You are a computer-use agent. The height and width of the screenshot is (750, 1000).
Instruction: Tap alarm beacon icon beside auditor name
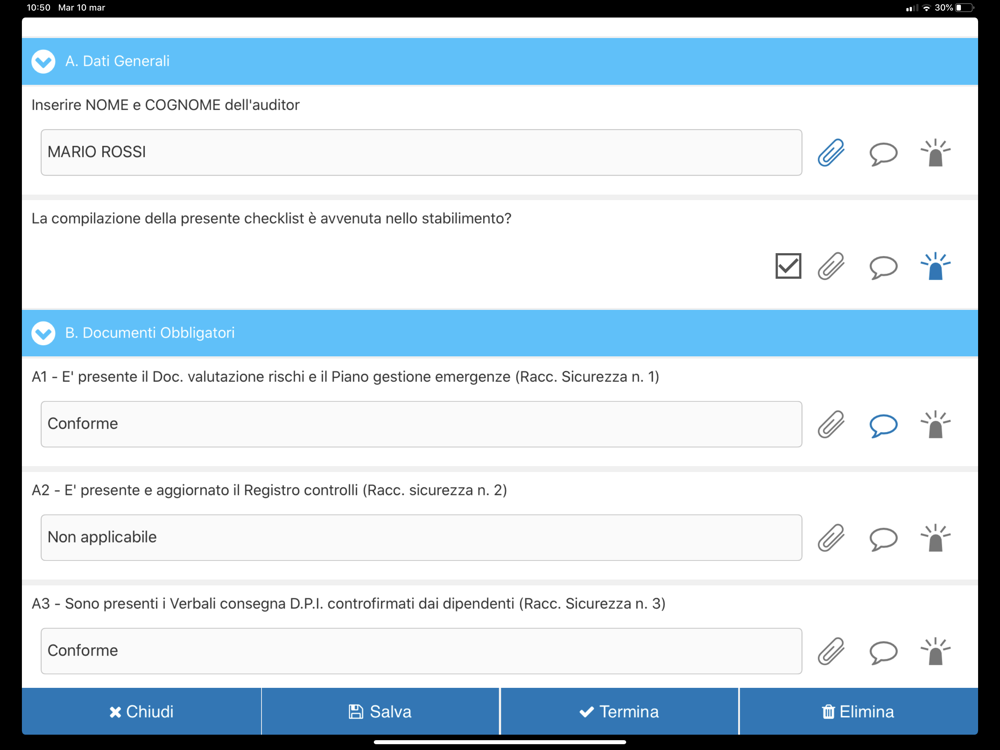[x=936, y=153]
